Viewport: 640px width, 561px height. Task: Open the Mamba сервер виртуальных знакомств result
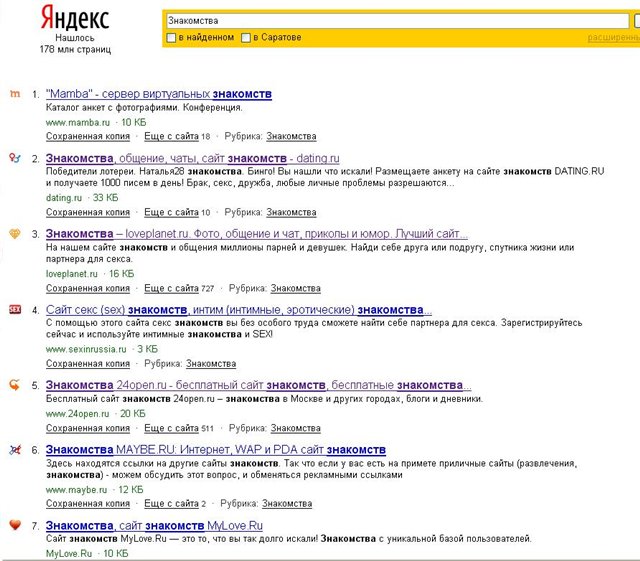click(x=159, y=94)
